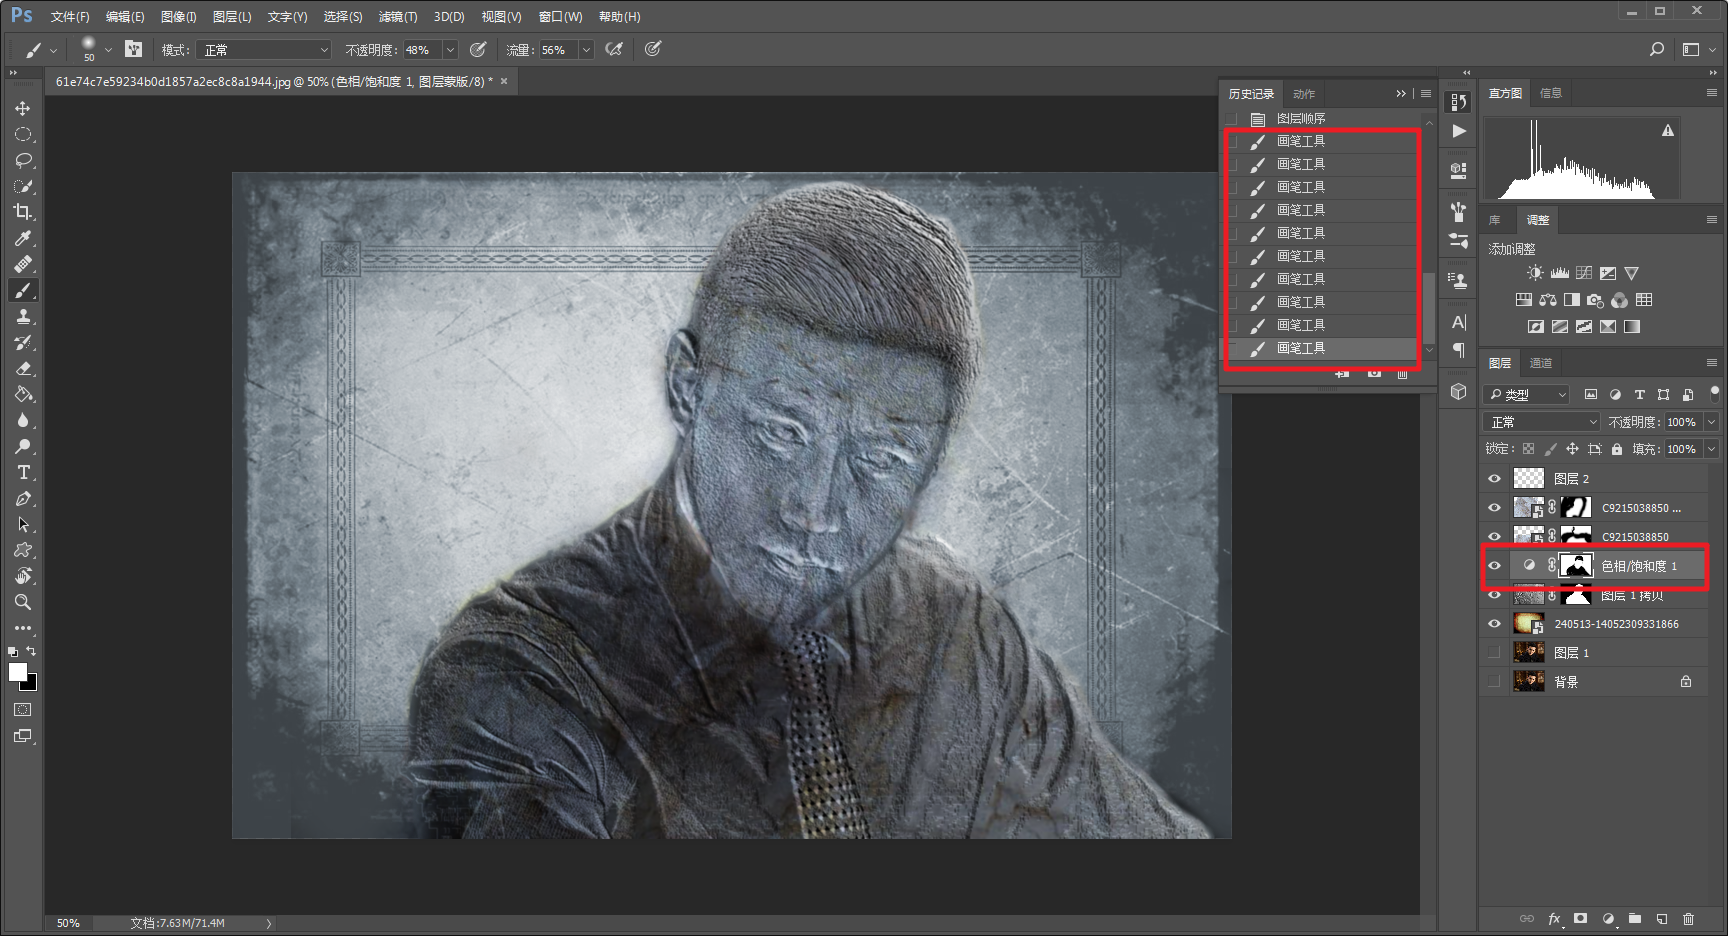Viewport: 1728px width, 936px height.
Task: Open the Character panel icon
Action: click(x=1459, y=322)
